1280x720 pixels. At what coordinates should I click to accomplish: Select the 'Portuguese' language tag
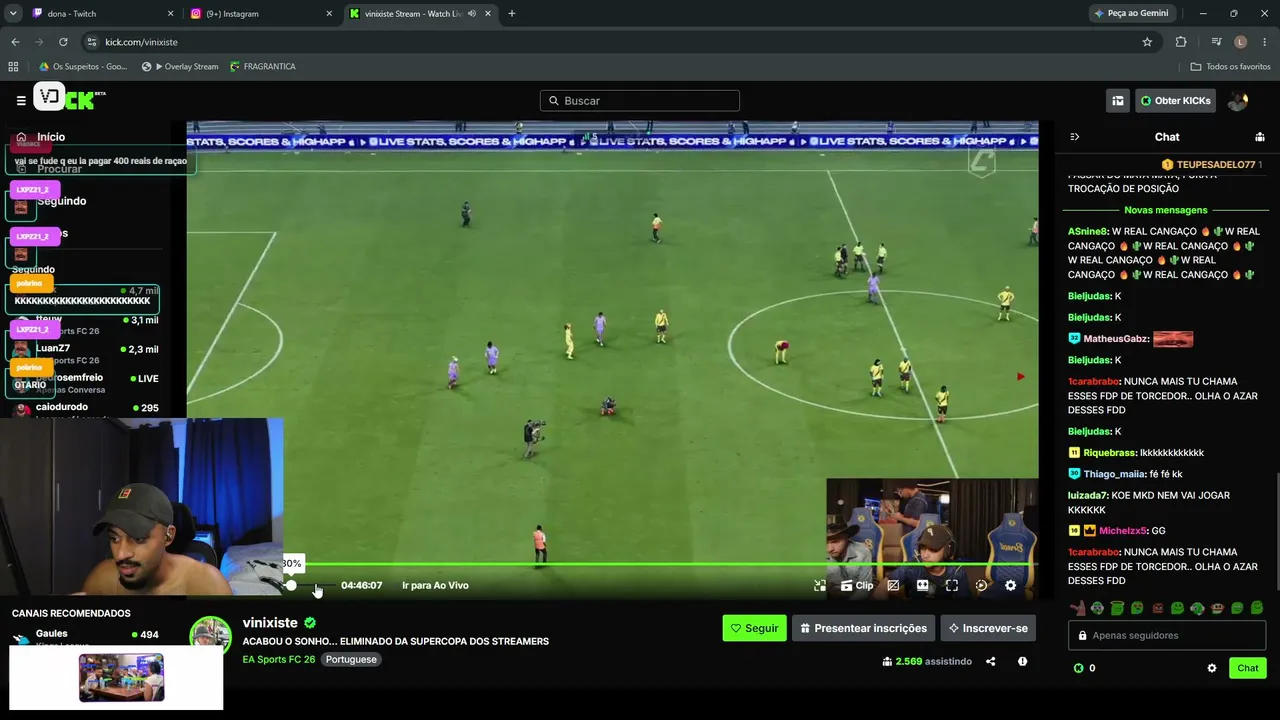point(351,660)
